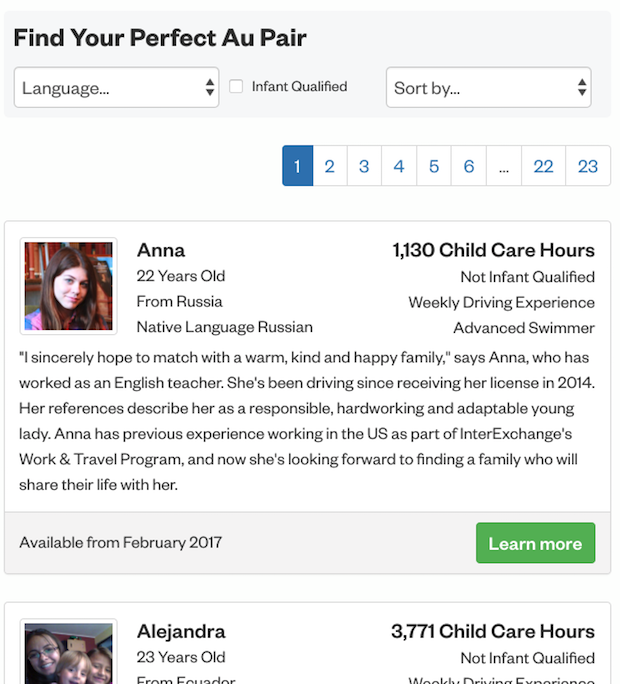Click 'Weekly Driving Experience' in Anna's card
Image resolution: width=620 pixels, height=684 pixels.
click(x=502, y=303)
